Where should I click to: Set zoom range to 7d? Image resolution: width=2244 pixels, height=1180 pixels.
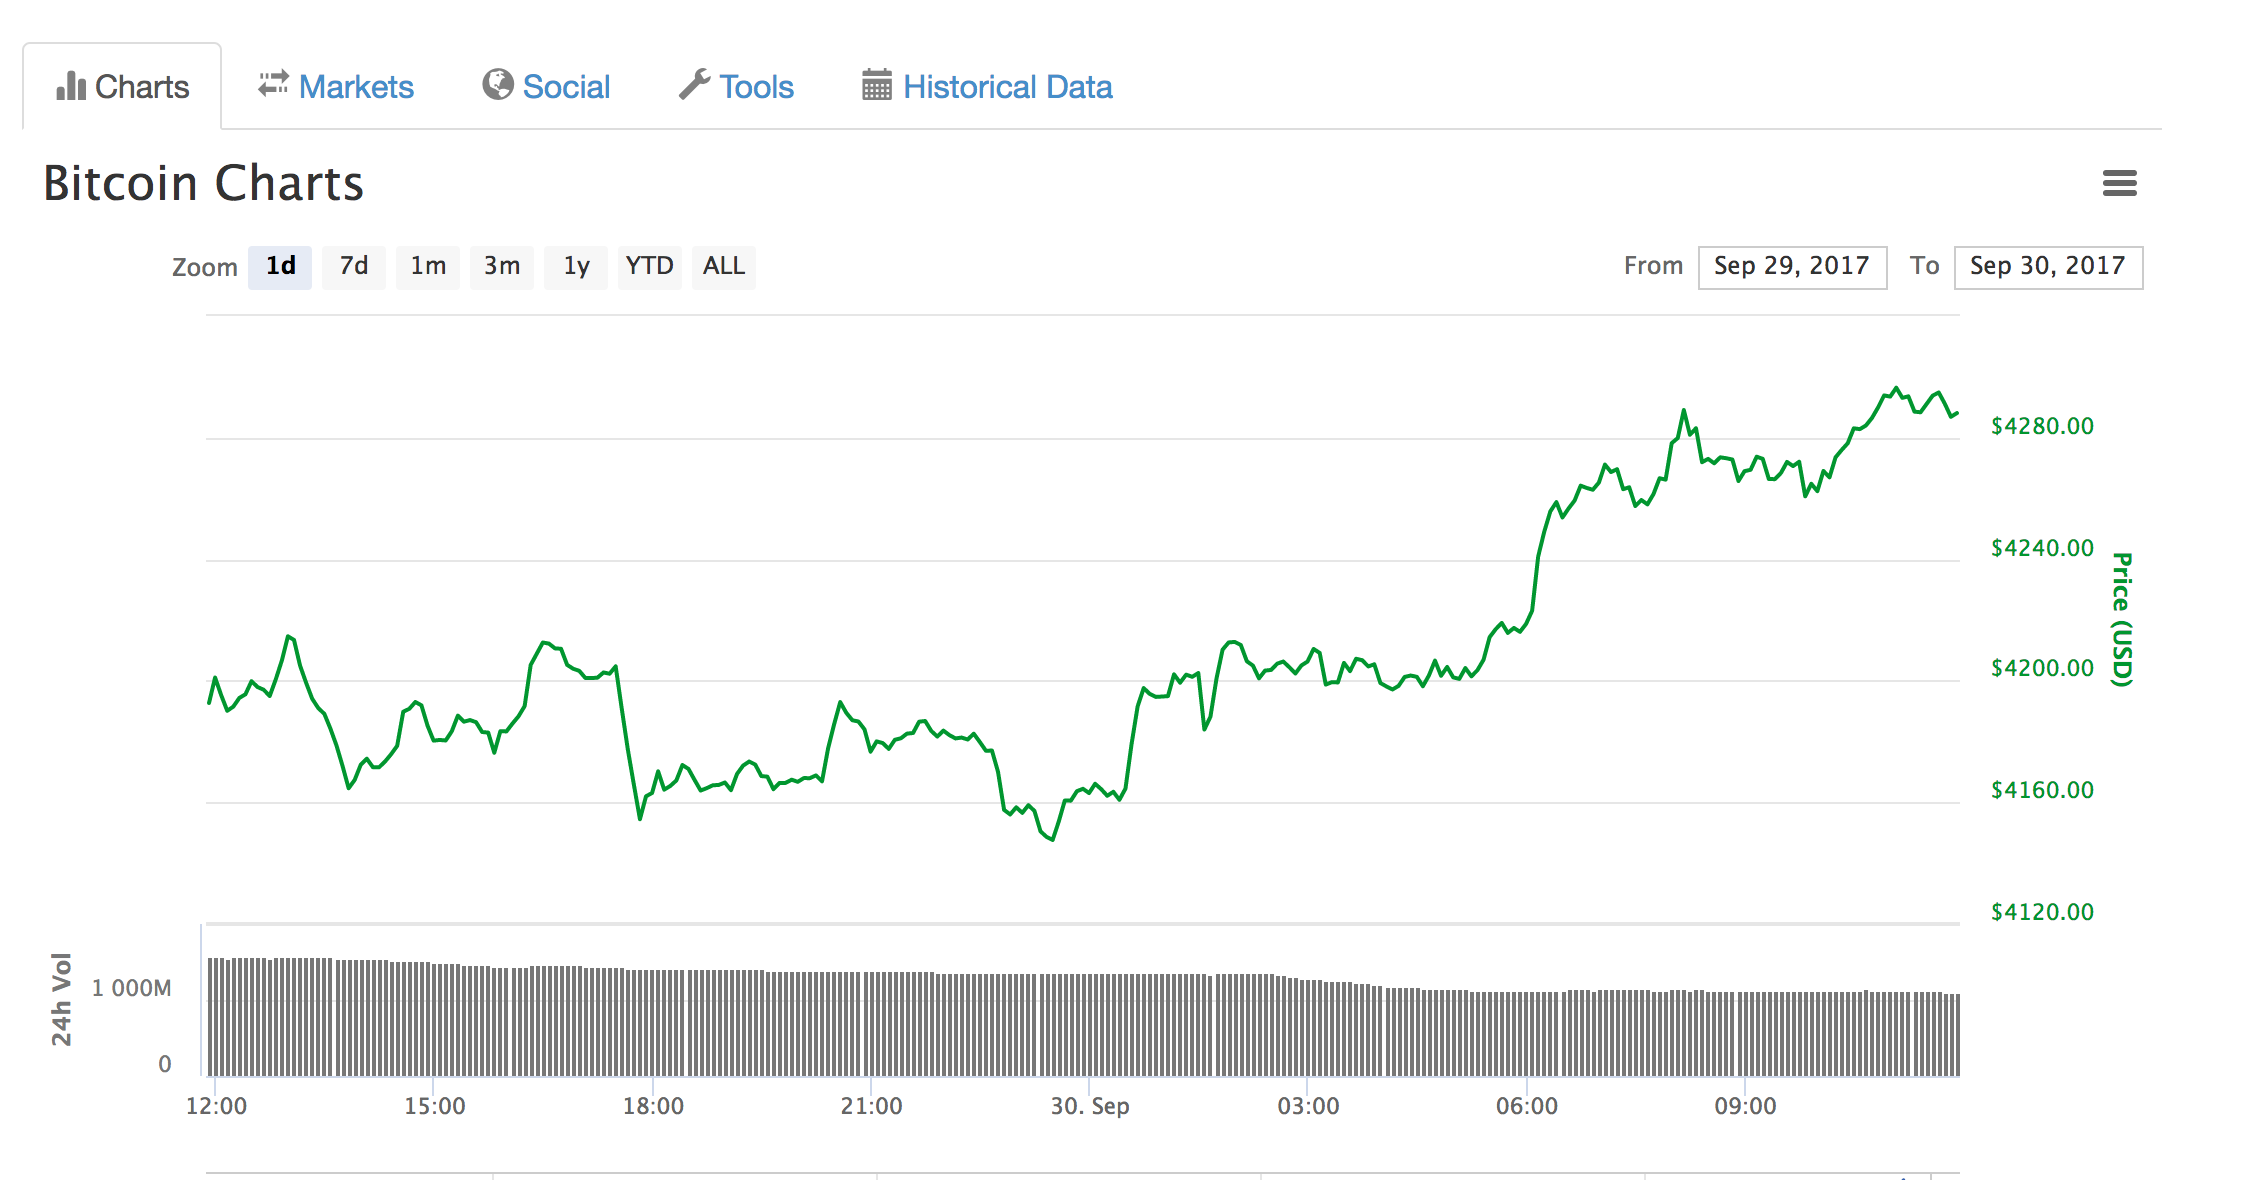[354, 266]
